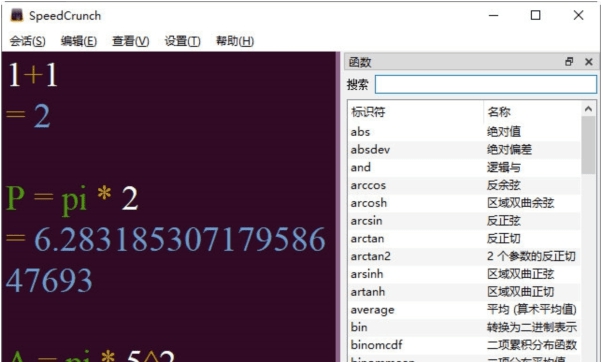Click the 'P = pi * 2' expression
This screenshot has height=362, width=603.
(72, 199)
